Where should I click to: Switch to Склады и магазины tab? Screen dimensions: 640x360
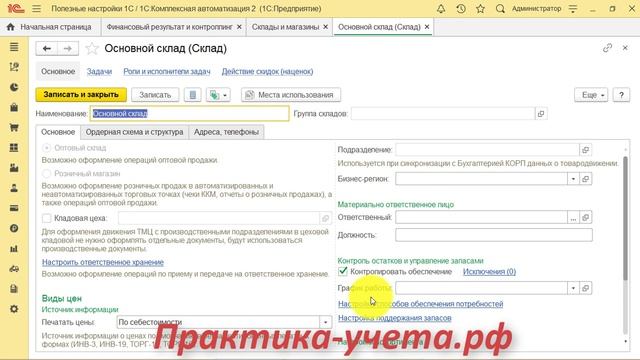pyautogui.click(x=285, y=27)
